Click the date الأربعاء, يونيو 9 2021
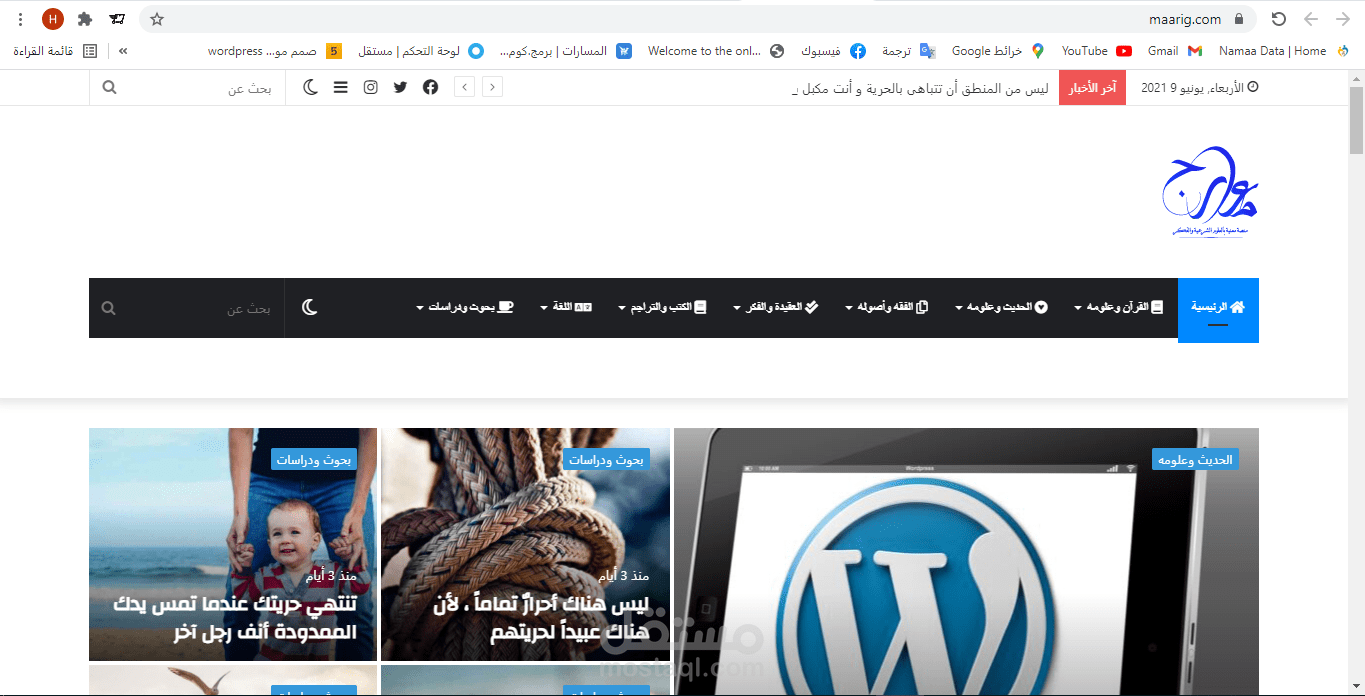This screenshot has height=696, width=1365. [1199, 88]
